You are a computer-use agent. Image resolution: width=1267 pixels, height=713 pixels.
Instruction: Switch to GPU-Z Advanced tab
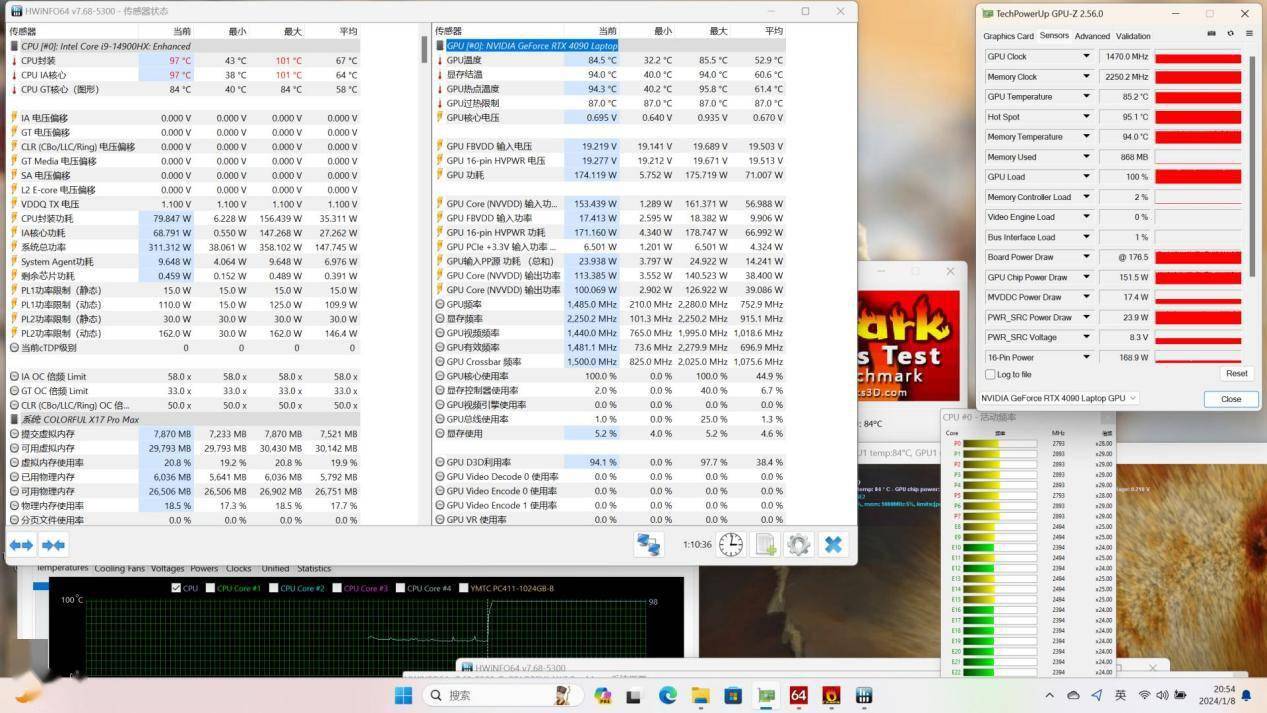coord(1092,36)
